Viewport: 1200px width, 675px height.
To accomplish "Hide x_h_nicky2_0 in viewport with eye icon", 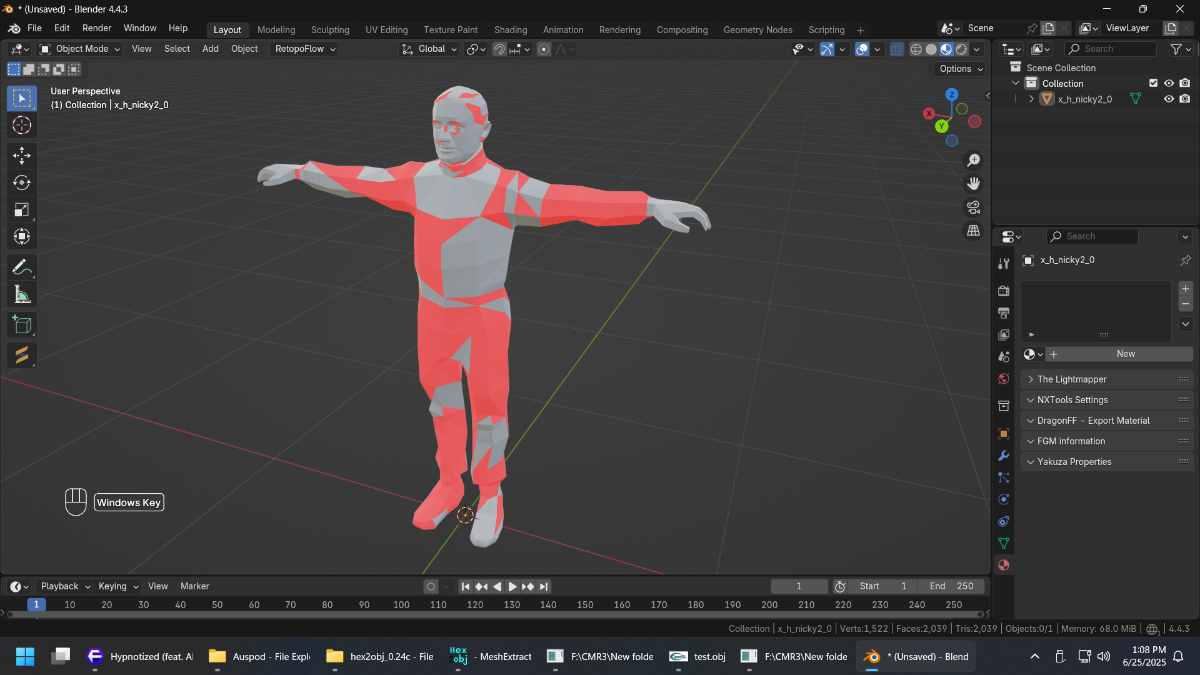I will pos(1168,98).
